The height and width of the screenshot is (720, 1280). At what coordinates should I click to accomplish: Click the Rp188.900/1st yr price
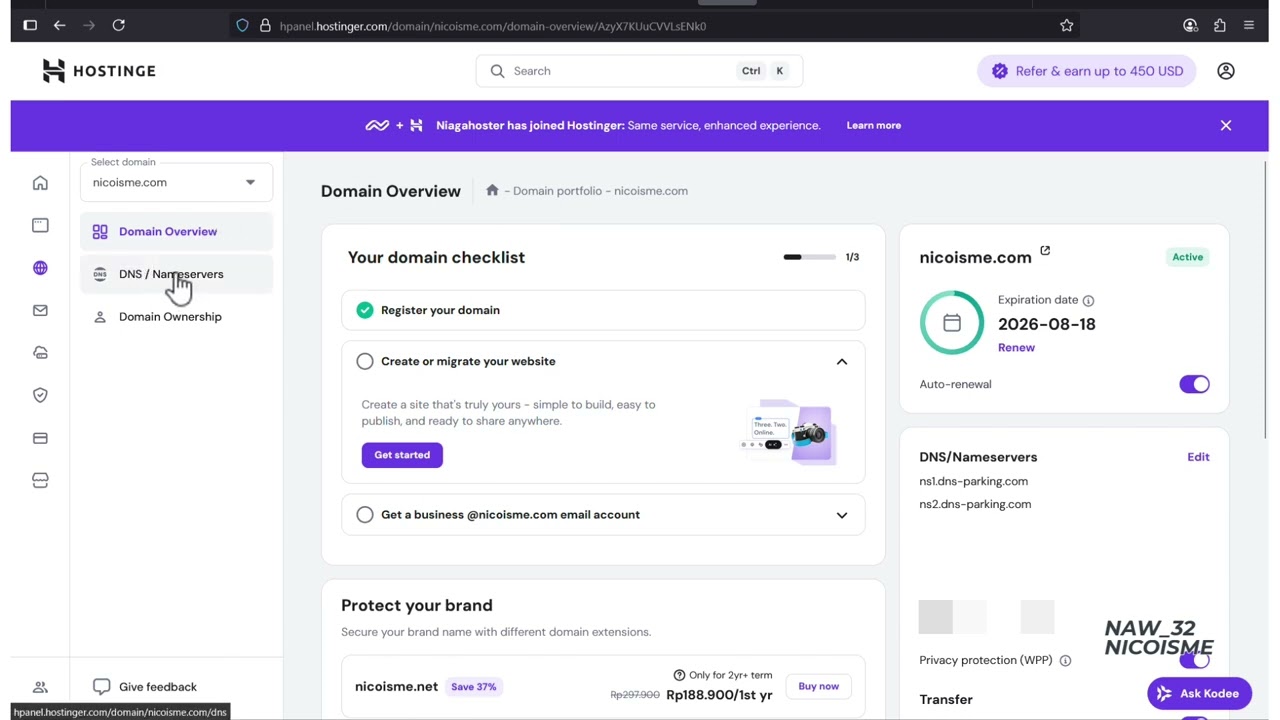click(719, 695)
